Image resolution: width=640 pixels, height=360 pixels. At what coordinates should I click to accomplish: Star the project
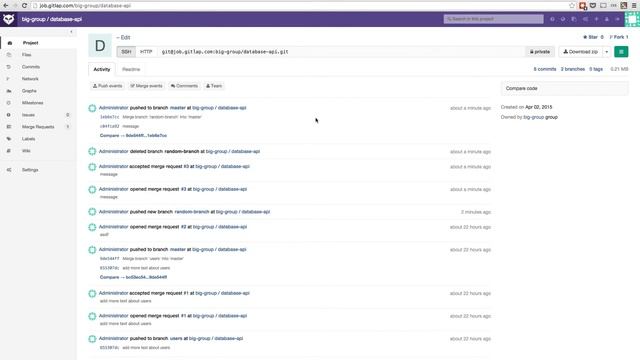593,37
